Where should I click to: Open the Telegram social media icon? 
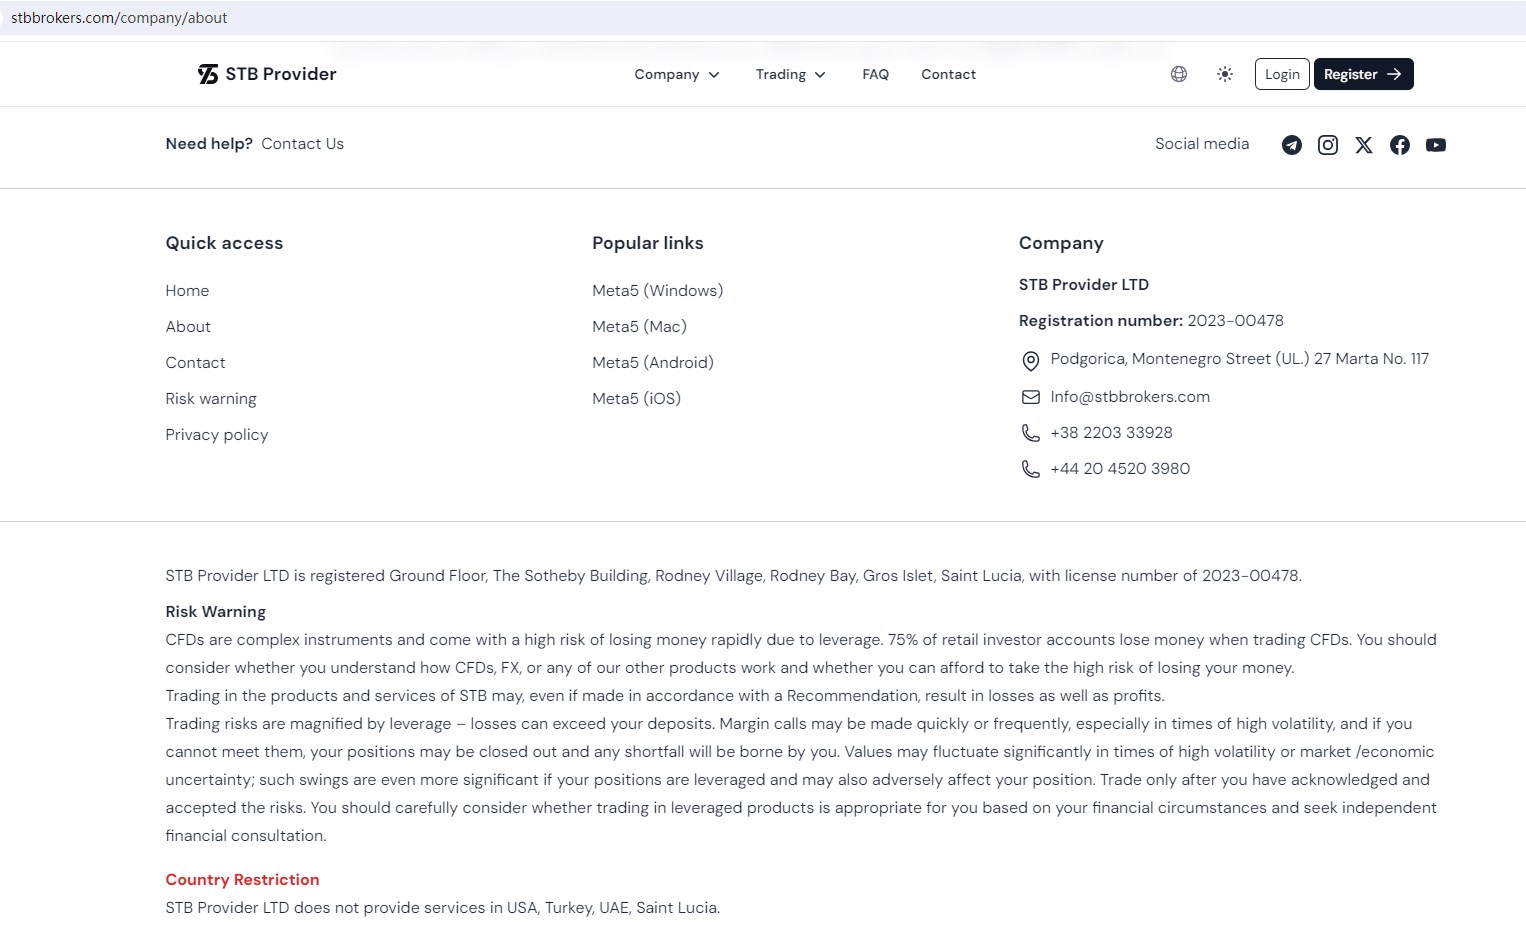pyautogui.click(x=1292, y=145)
